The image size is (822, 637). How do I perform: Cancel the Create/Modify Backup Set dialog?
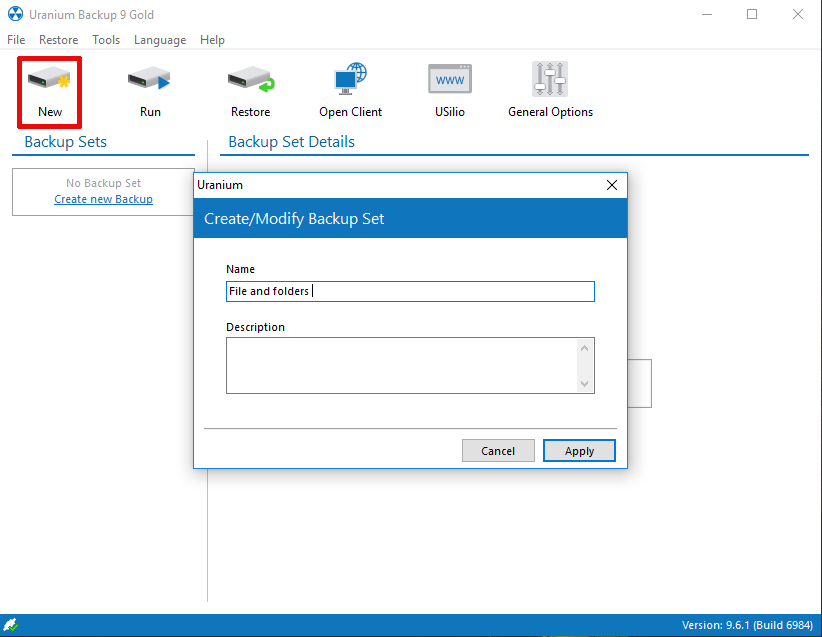498,451
